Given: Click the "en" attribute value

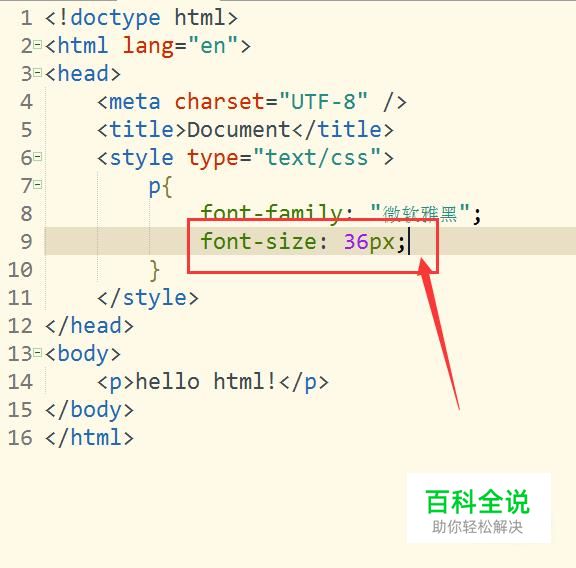Looking at the screenshot, I should click(213, 46).
